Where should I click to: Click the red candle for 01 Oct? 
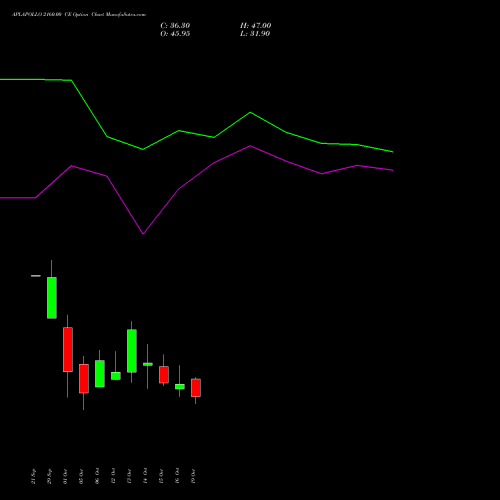[x=68, y=349]
